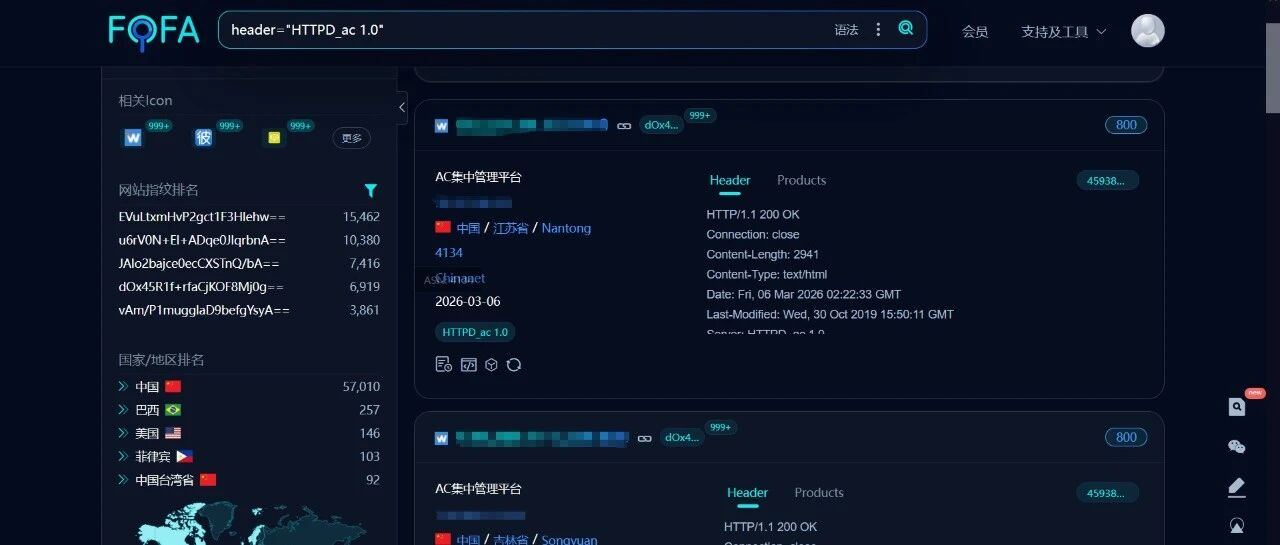Collapse the left sidebar with arrow handle

tap(402, 106)
